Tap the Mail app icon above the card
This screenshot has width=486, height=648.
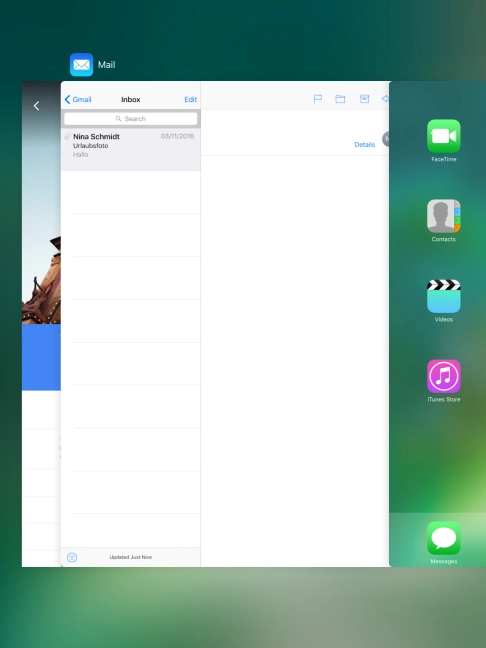(81, 64)
